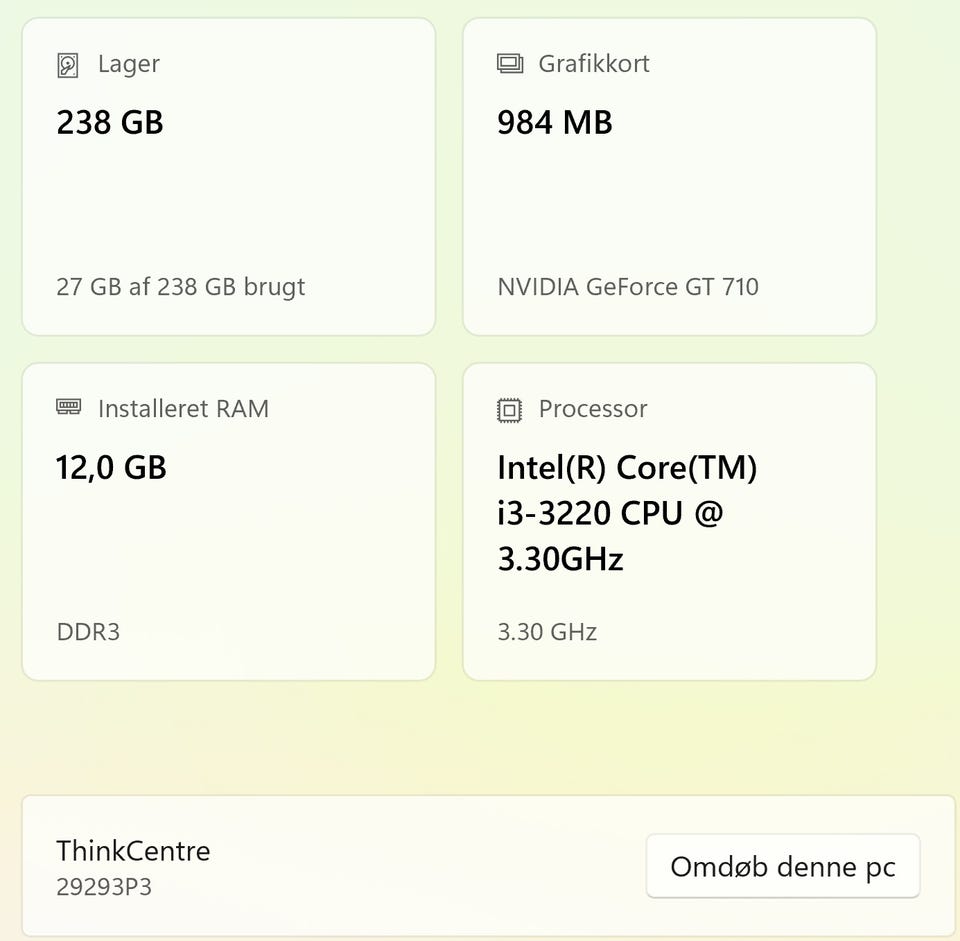Click the Lager heading label
Viewport: 960px width, 941px height.
pos(129,64)
